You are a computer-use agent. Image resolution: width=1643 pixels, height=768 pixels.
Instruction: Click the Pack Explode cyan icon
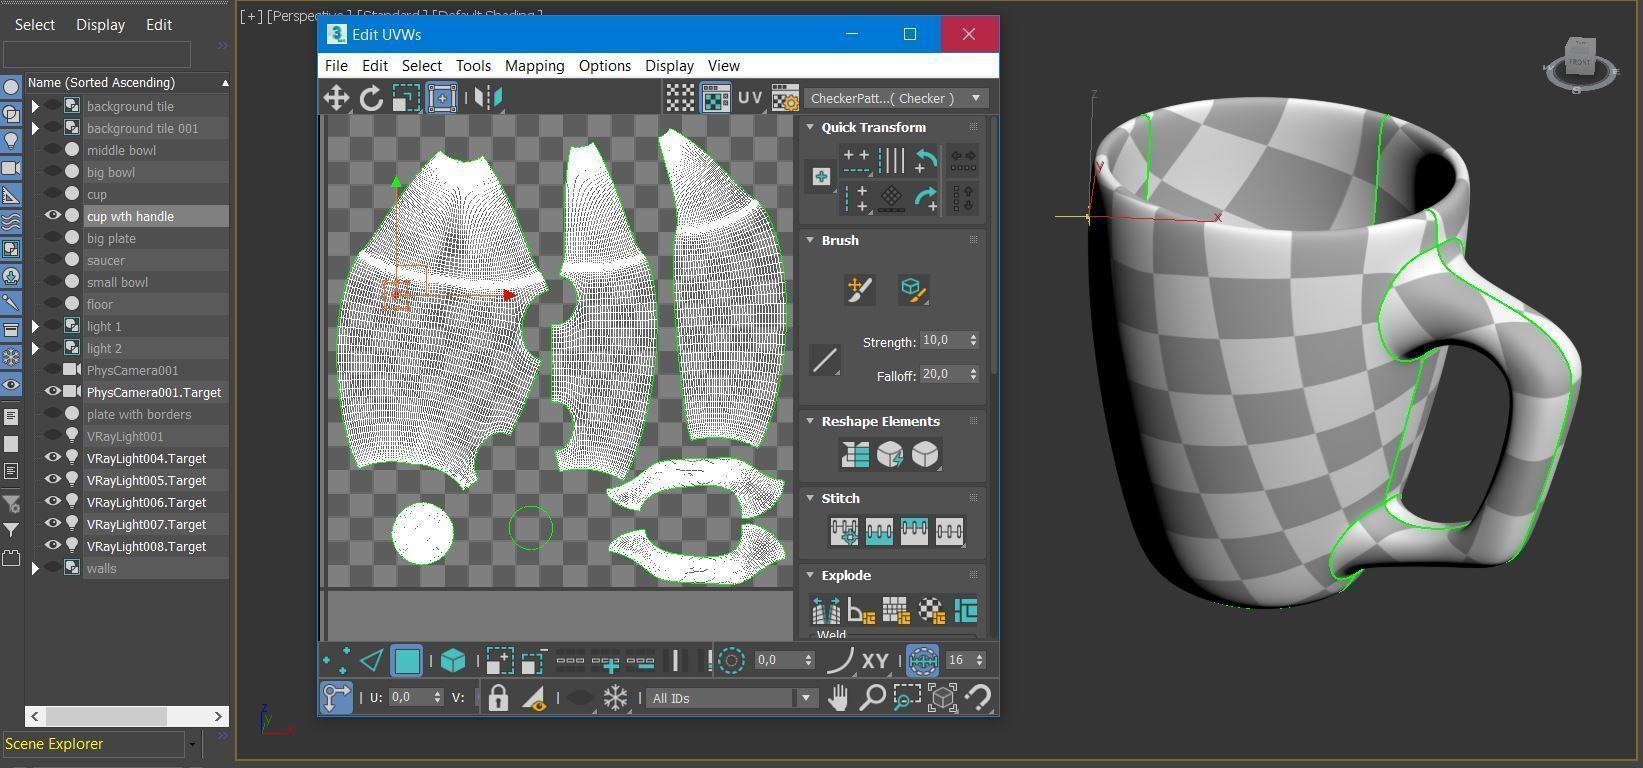pos(966,609)
